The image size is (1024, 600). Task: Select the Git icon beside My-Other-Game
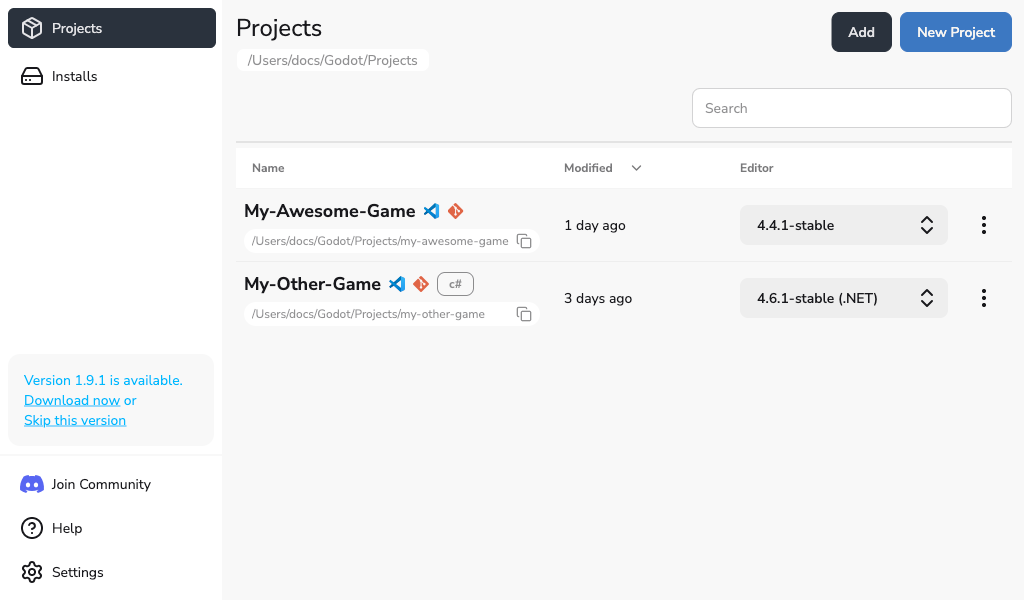coord(420,284)
